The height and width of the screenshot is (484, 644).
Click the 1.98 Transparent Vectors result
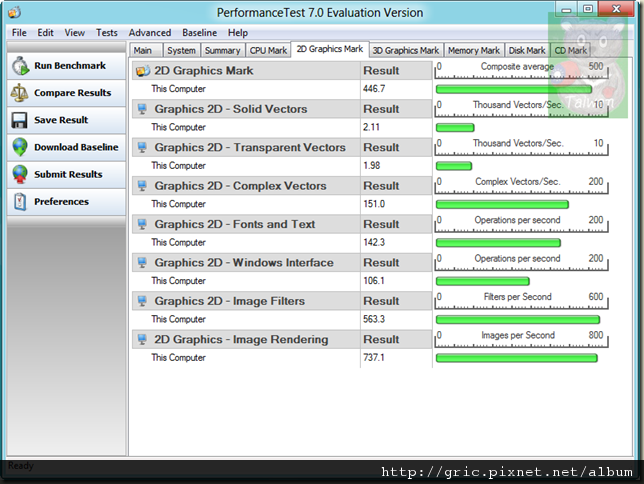371,166
